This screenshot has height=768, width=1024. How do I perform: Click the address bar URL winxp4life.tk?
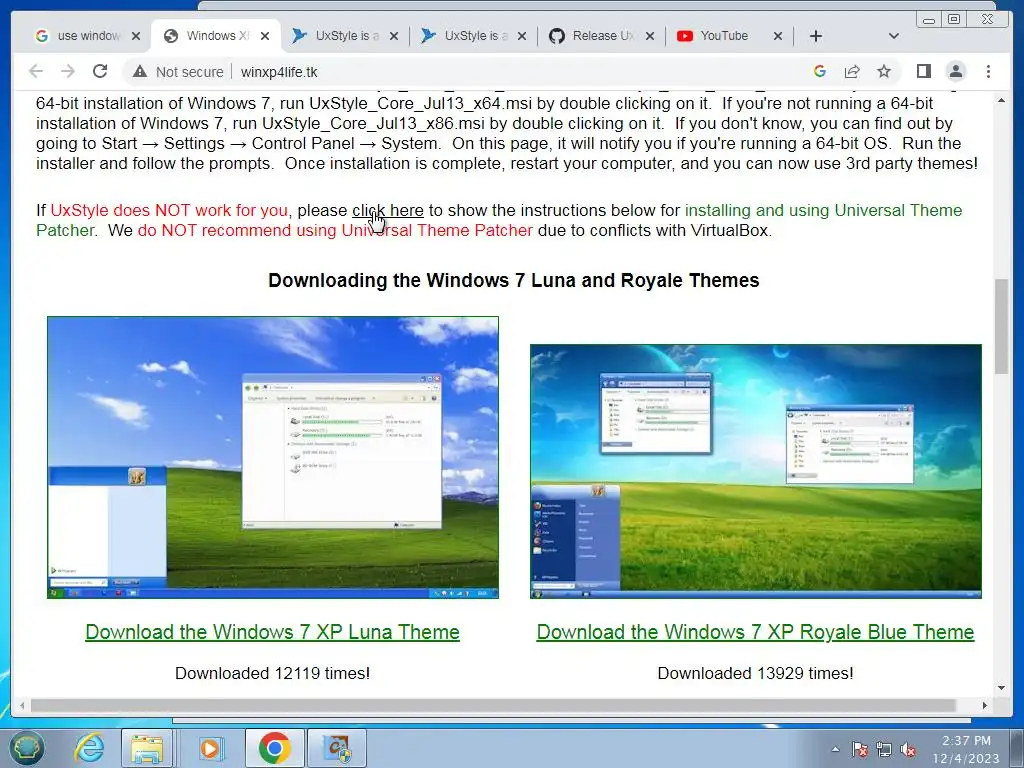[279, 72]
